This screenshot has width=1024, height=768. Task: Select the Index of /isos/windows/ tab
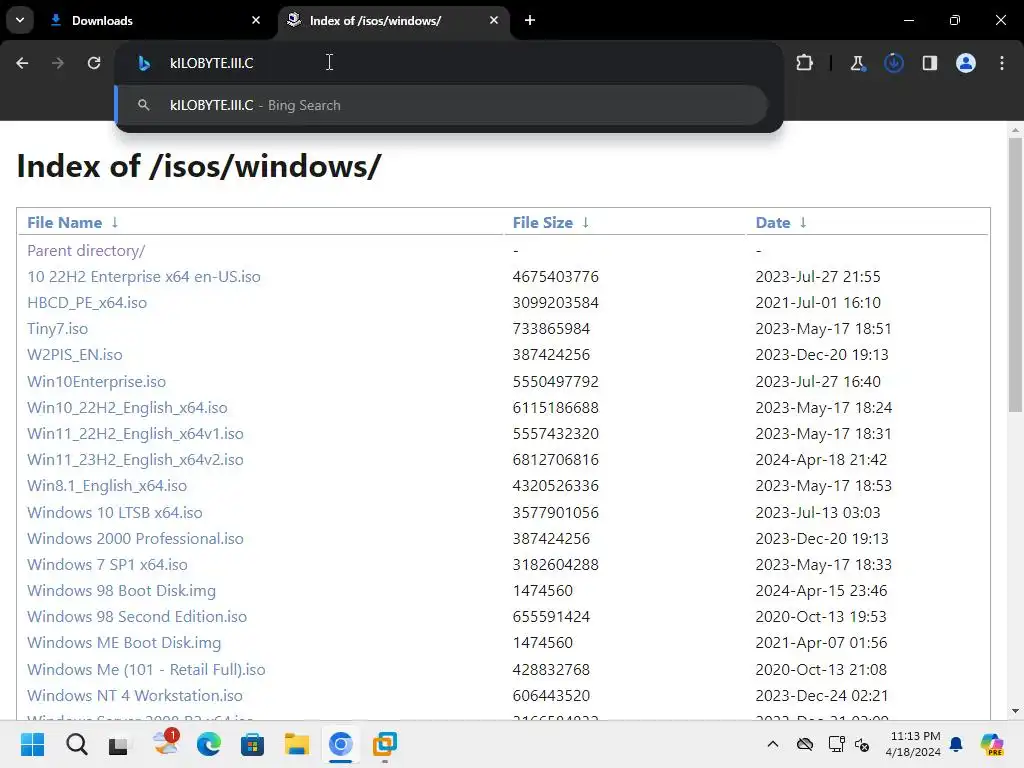point(394,20)
